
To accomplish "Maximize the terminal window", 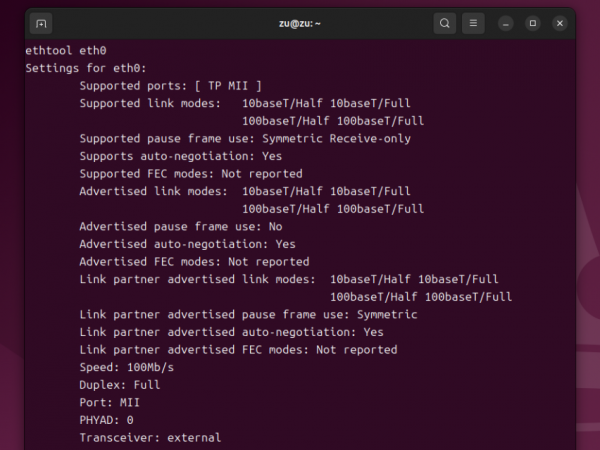I will (x=533, y=23).
